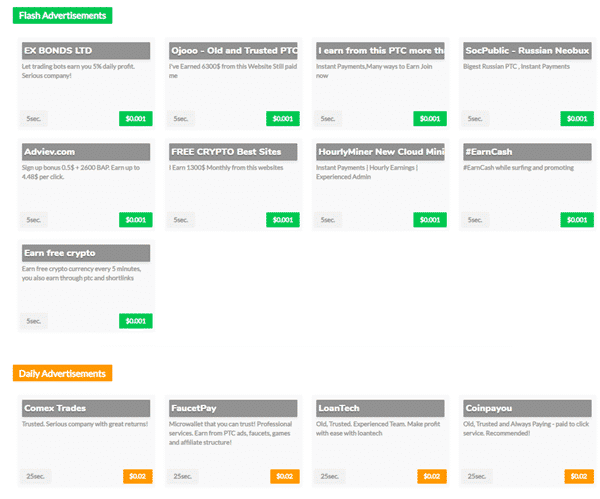Select 'Bigest Russian PTC , Instant Payments' text
The image size is (600, 499).
[x=516, y=66]
